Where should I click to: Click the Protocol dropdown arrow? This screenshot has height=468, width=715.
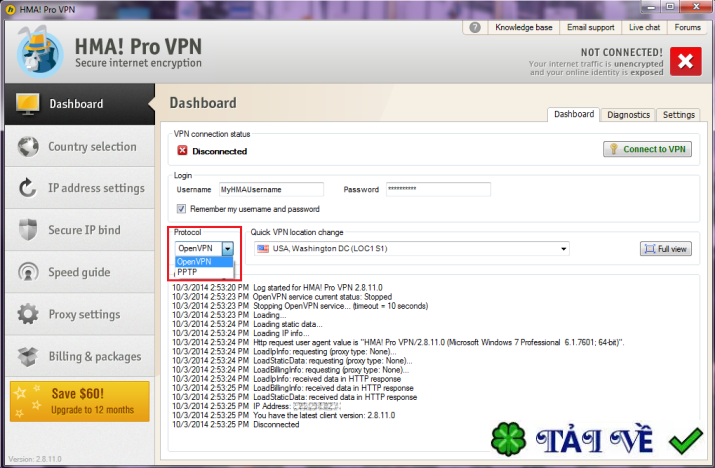tap(228, 249)
